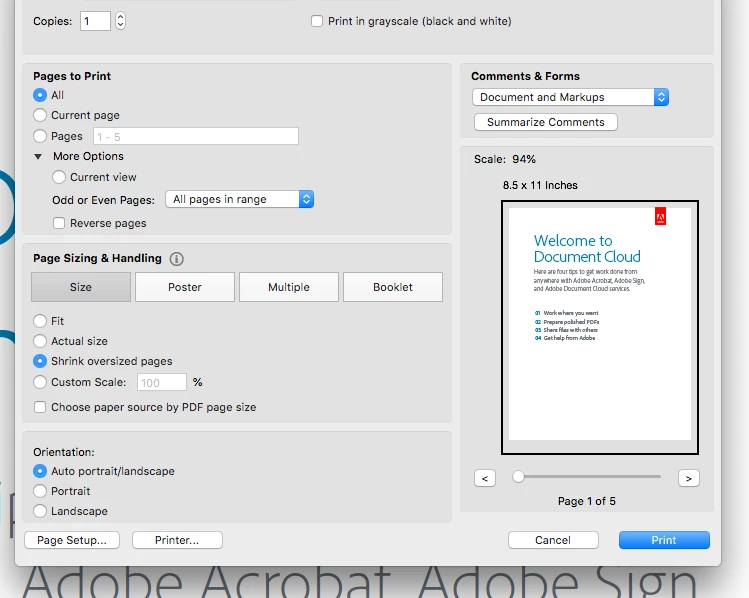Click the Adobe logo in the preview

(660, 216)
